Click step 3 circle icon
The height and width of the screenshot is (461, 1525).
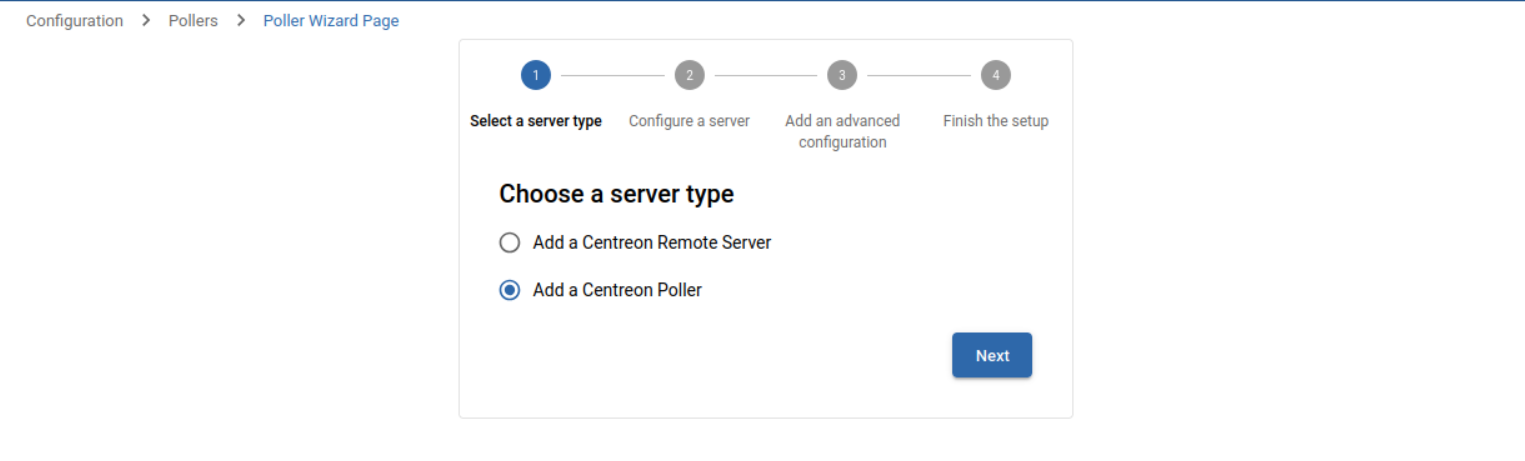pyautogui.click(x=842, y=75)
